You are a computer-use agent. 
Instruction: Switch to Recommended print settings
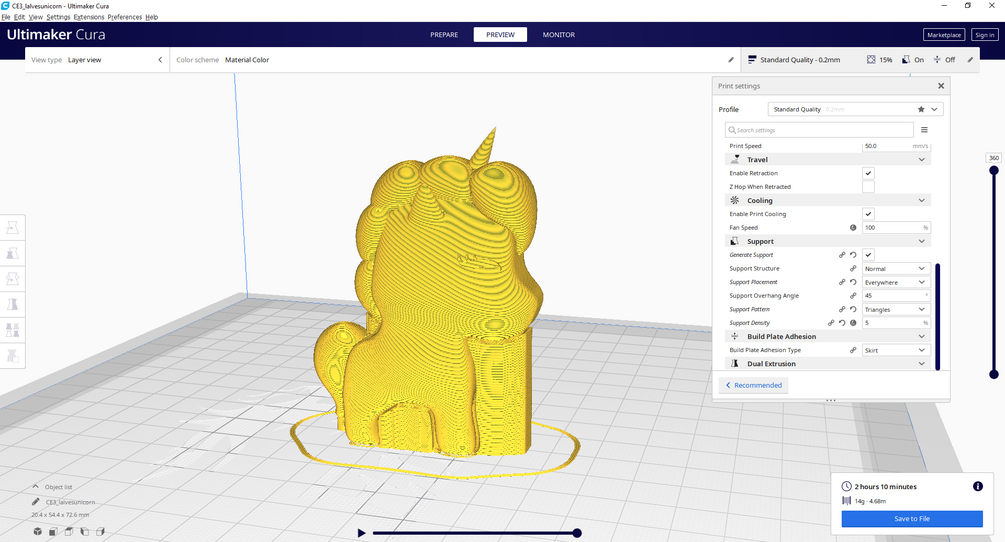pos(754,385)
